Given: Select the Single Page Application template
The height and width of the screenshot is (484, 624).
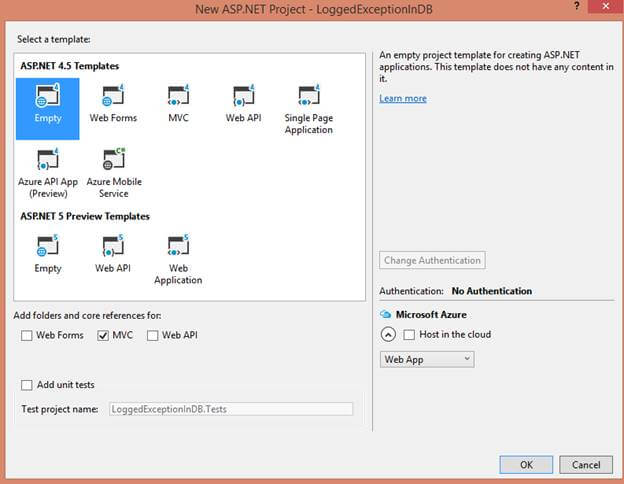Looking at the screenshot, I should click(309, 109).
